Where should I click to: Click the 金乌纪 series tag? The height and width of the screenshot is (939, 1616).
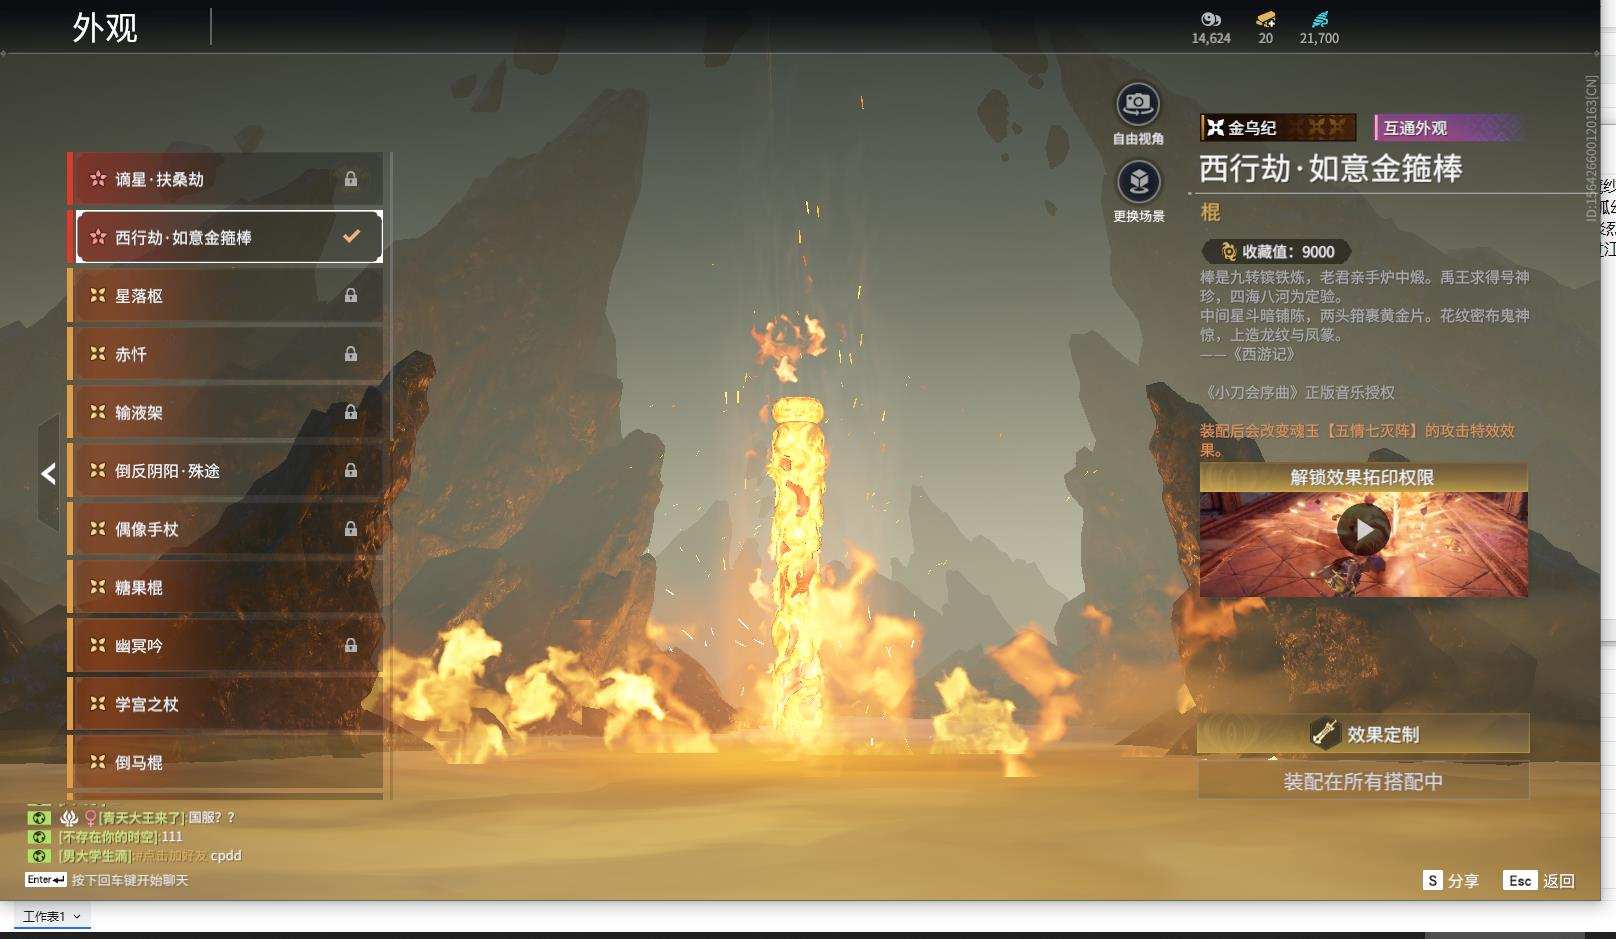tap(1278, 127)
